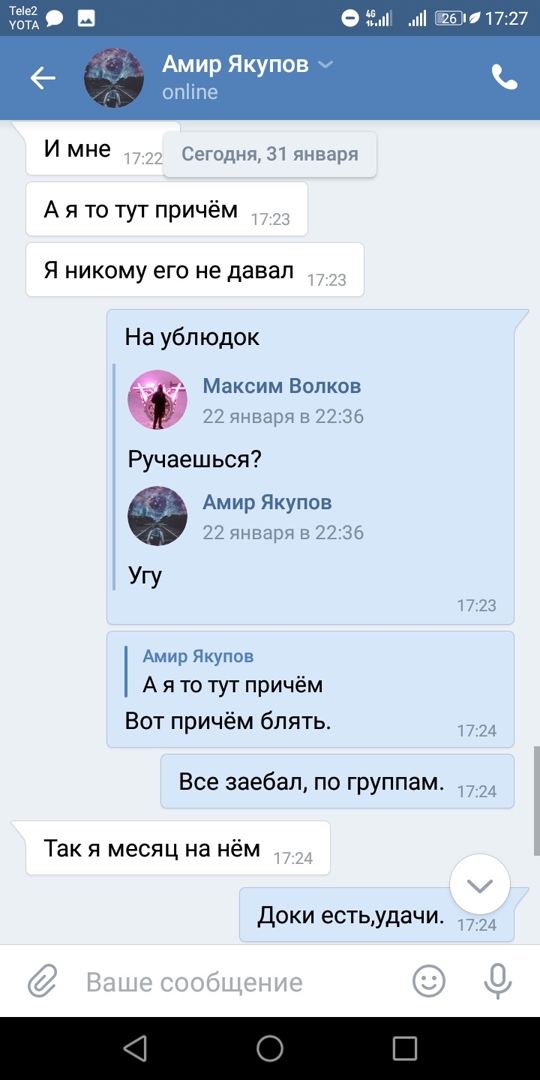540x1080 pixels.
Task: Open Максим Волков name link in forwarded message
Action: pyautogui.click(x=282, y=386)
